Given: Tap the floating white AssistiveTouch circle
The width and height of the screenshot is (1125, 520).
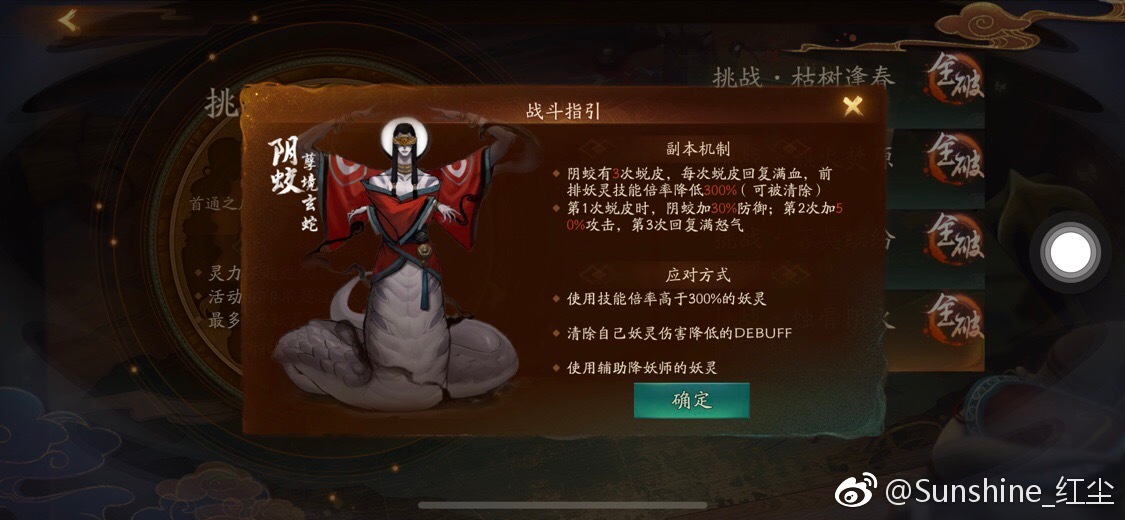Looking at the screenshot, I should click(1070, 252).
